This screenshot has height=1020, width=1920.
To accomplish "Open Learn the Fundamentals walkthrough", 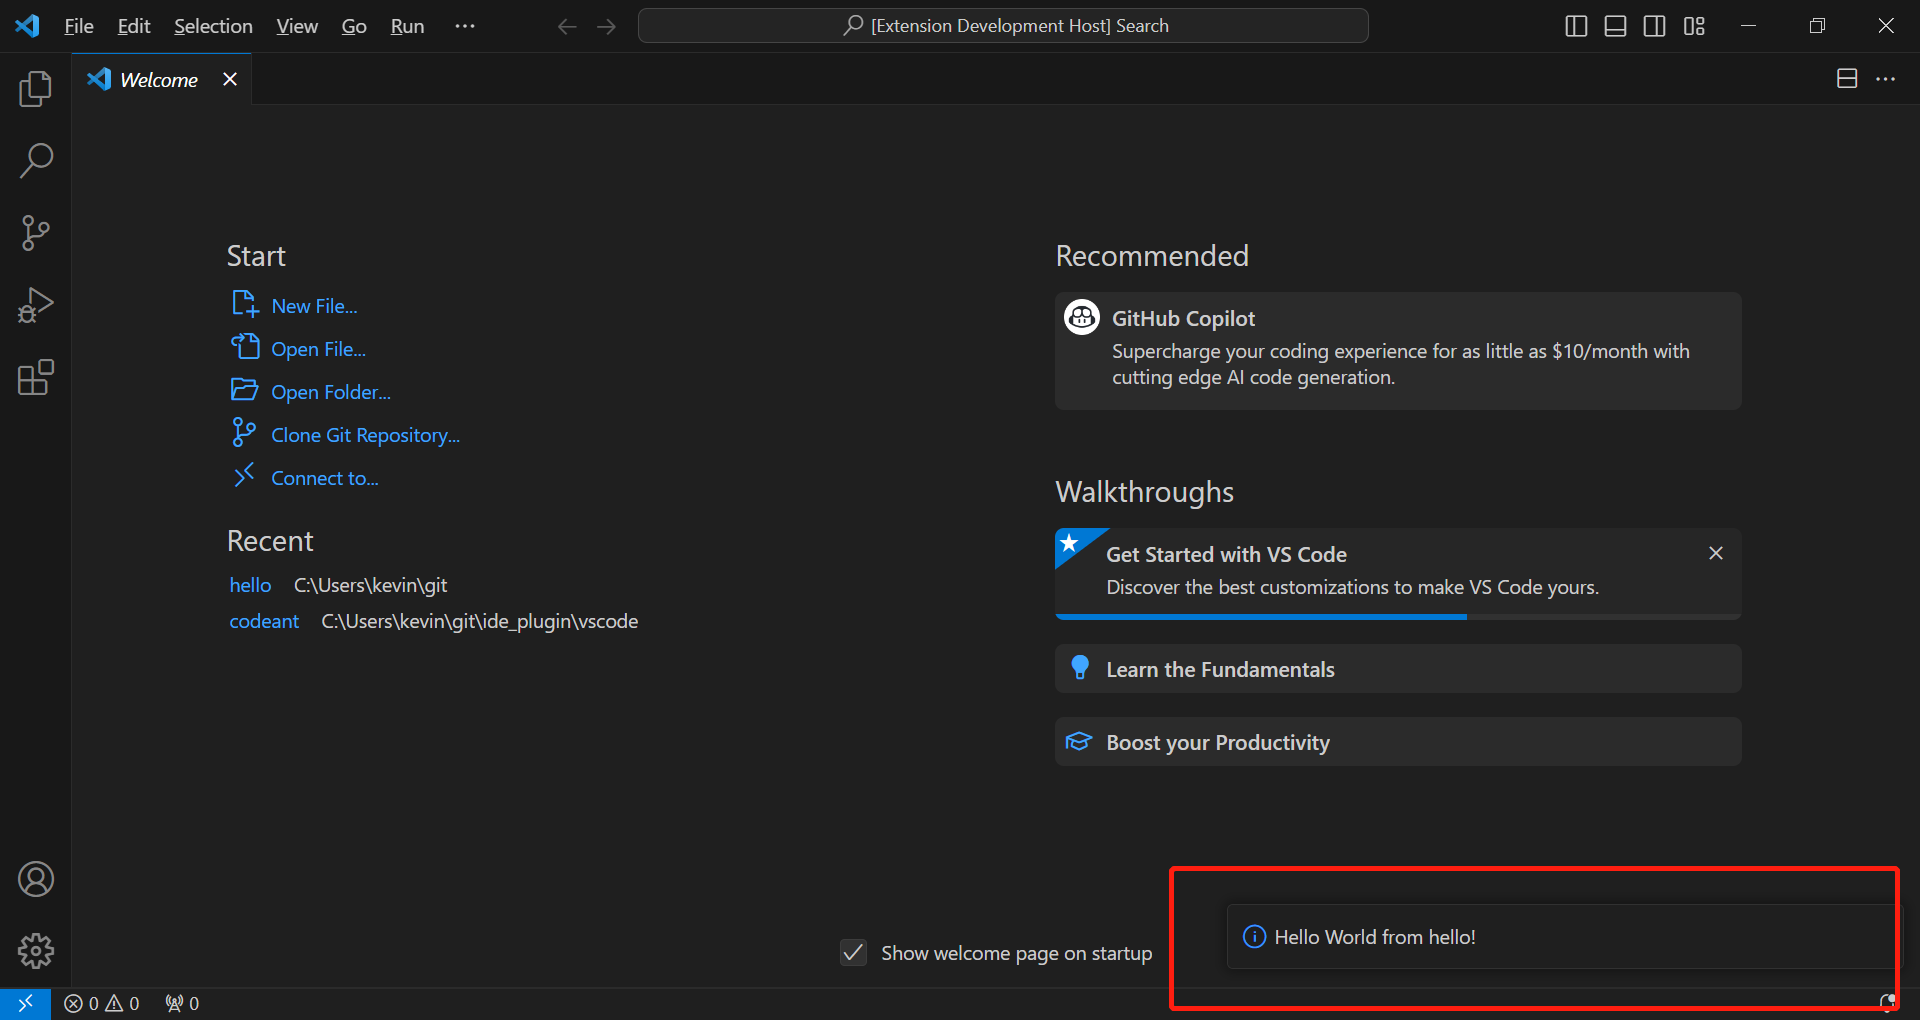I will click(x=1398, y=668).
